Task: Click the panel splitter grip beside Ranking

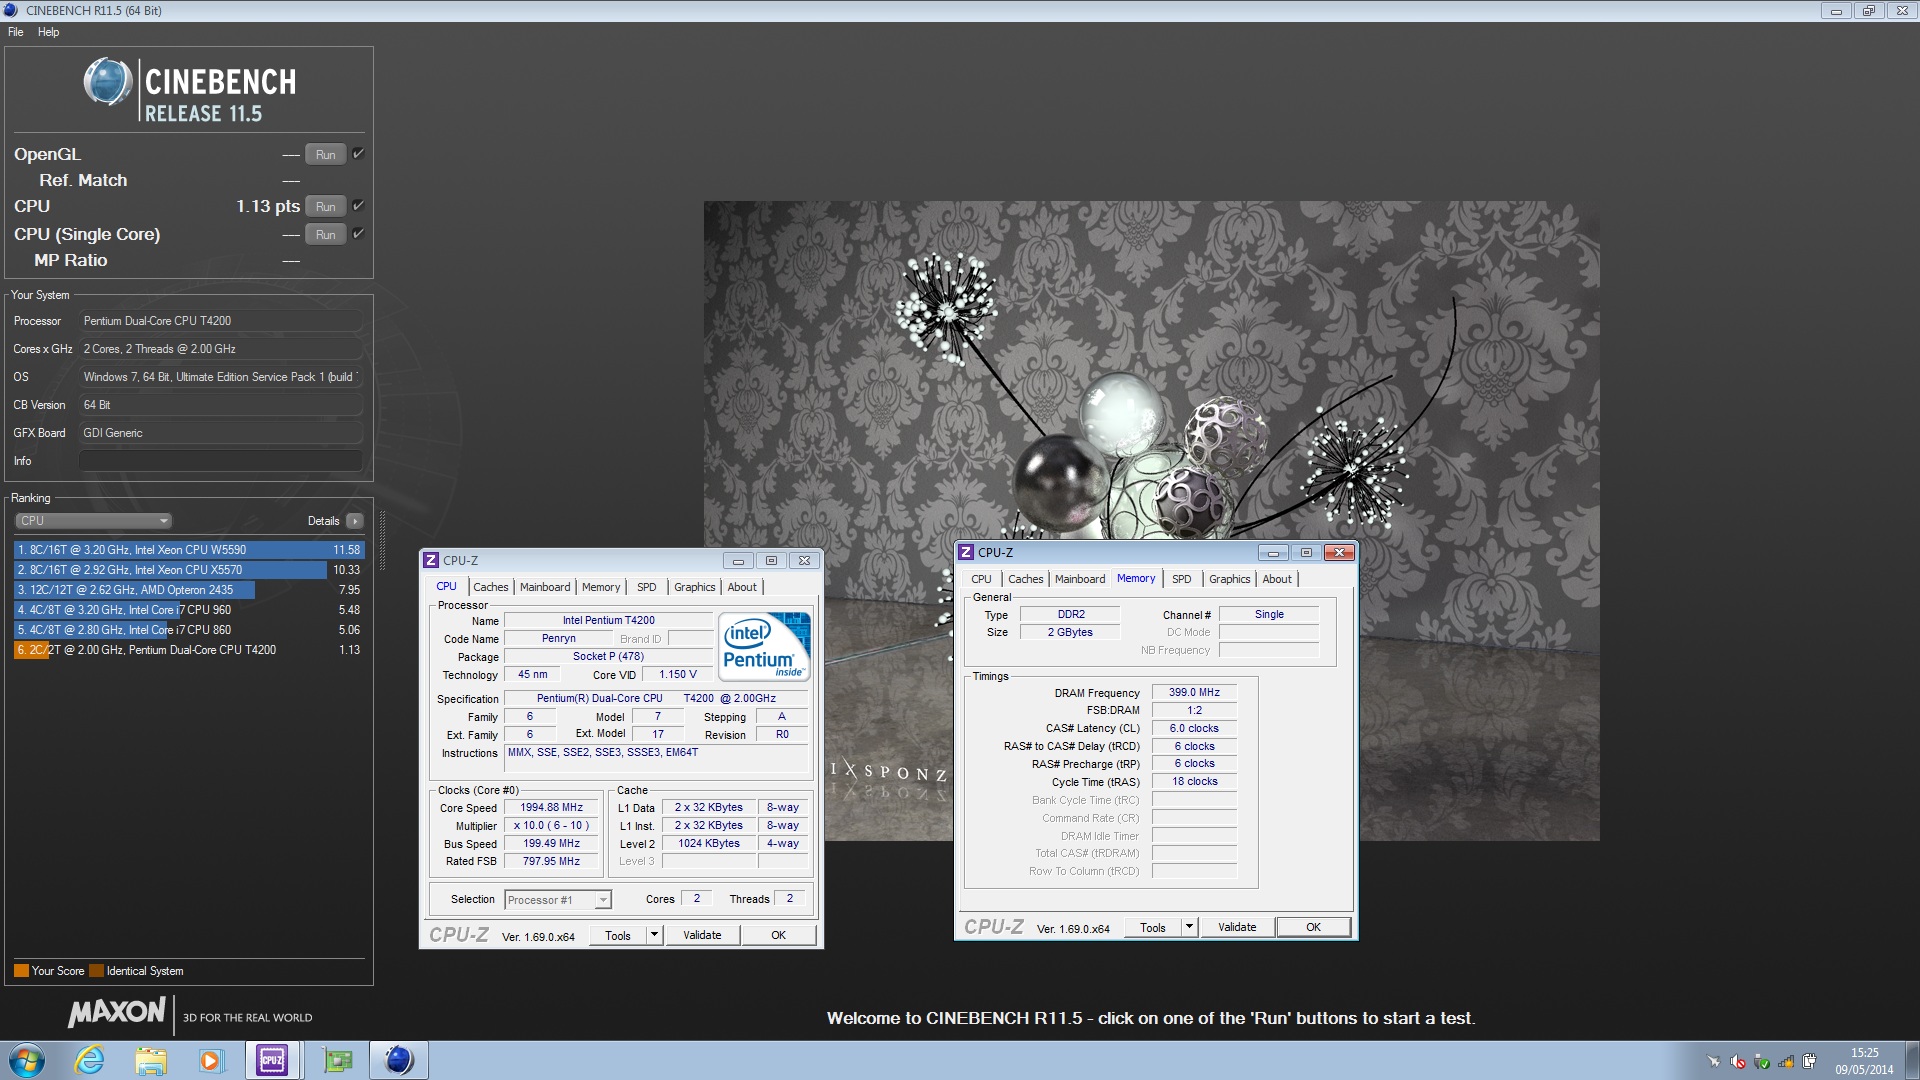Action: point(381,540)
